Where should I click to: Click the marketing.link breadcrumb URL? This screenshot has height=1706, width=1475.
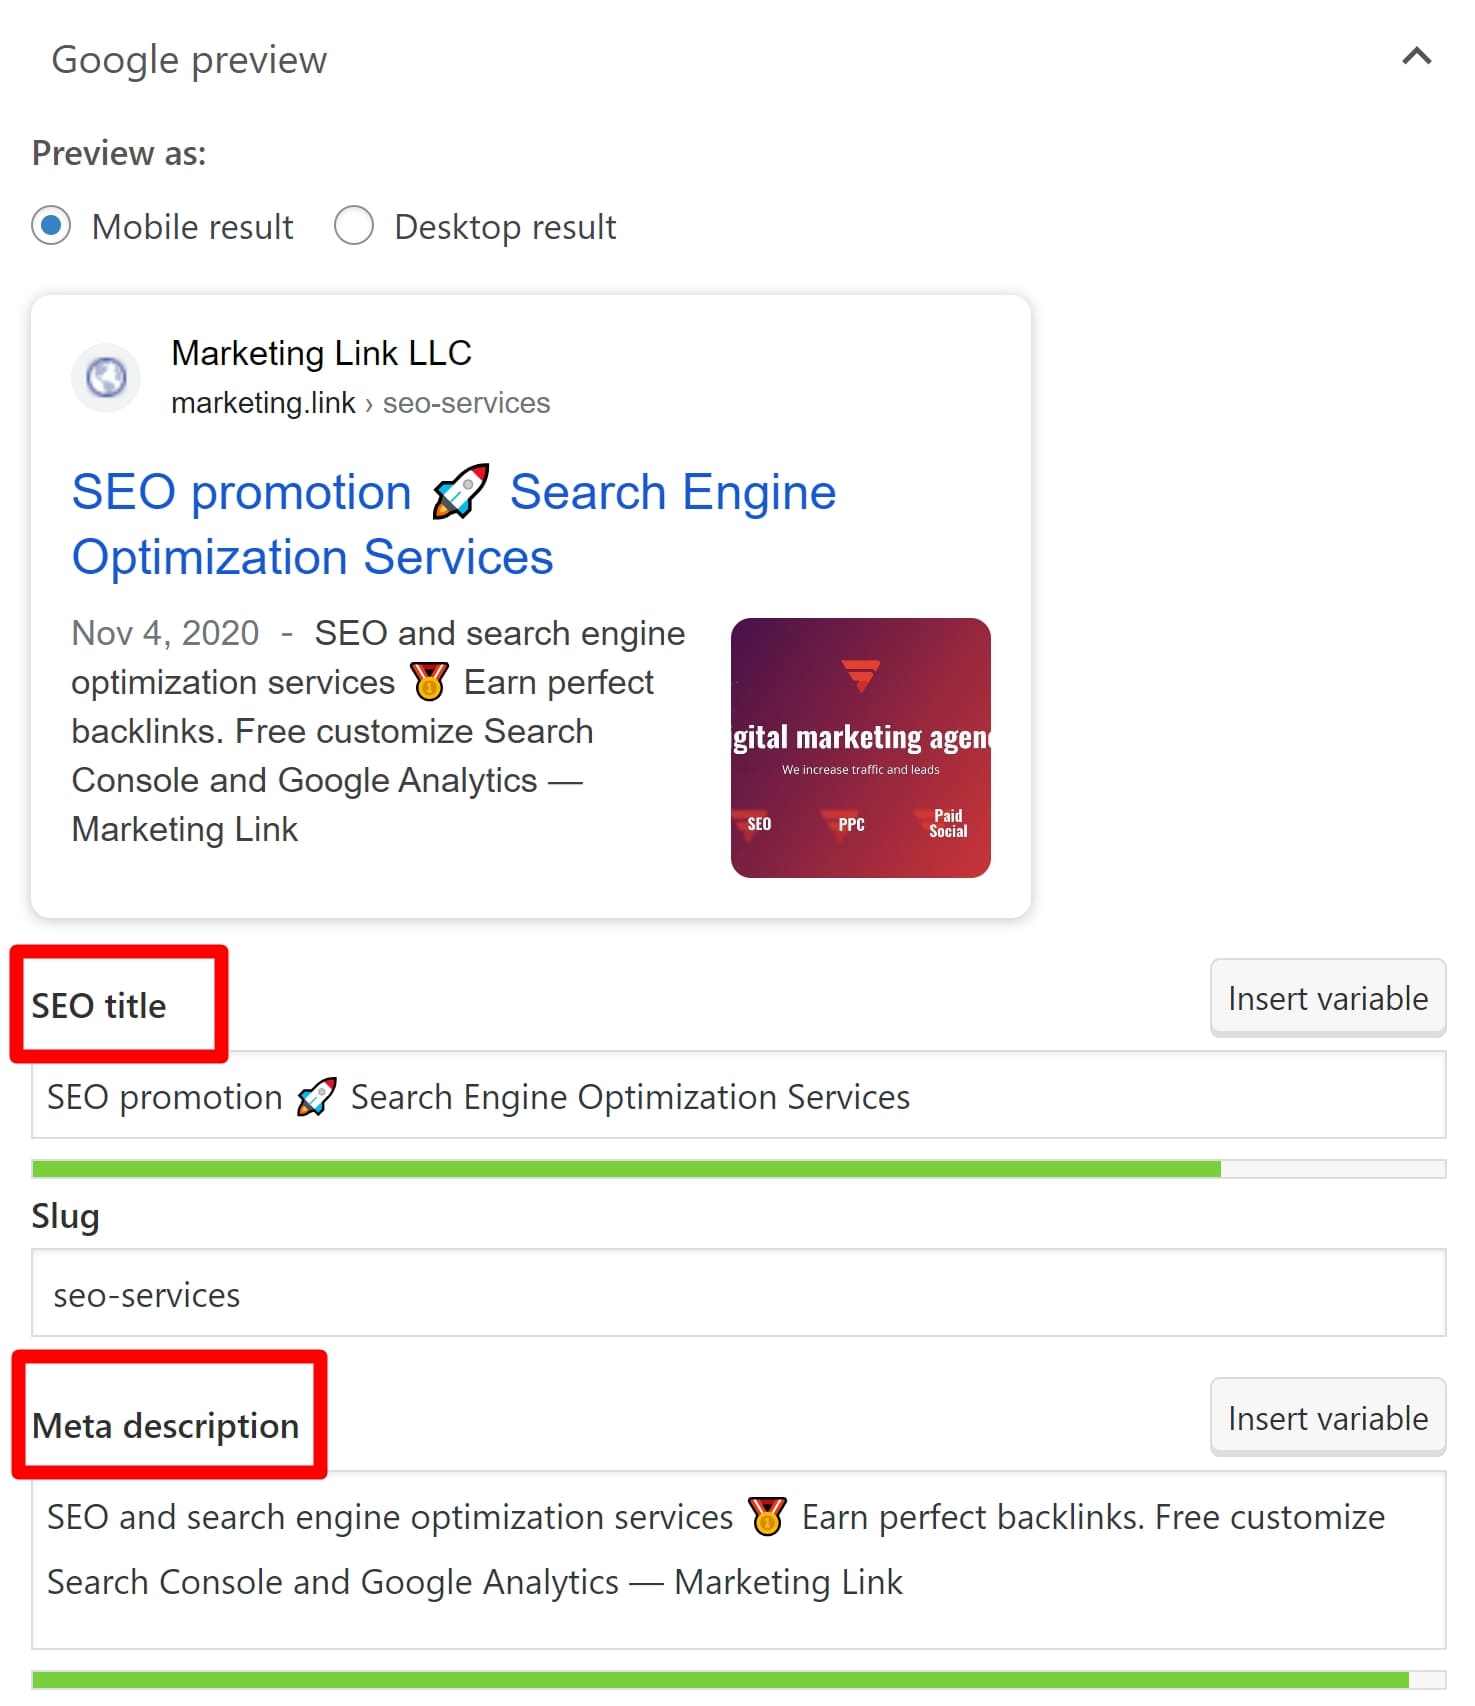click(x=263, y=403)
